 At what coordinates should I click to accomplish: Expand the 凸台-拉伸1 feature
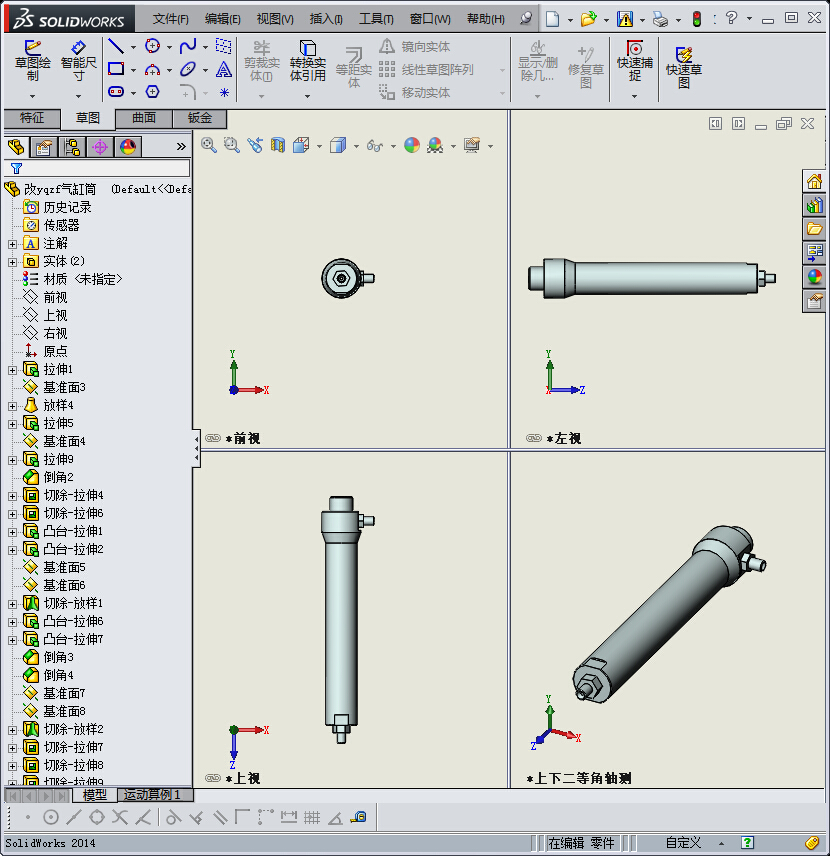pyautogui.click(x=12, y=532)
